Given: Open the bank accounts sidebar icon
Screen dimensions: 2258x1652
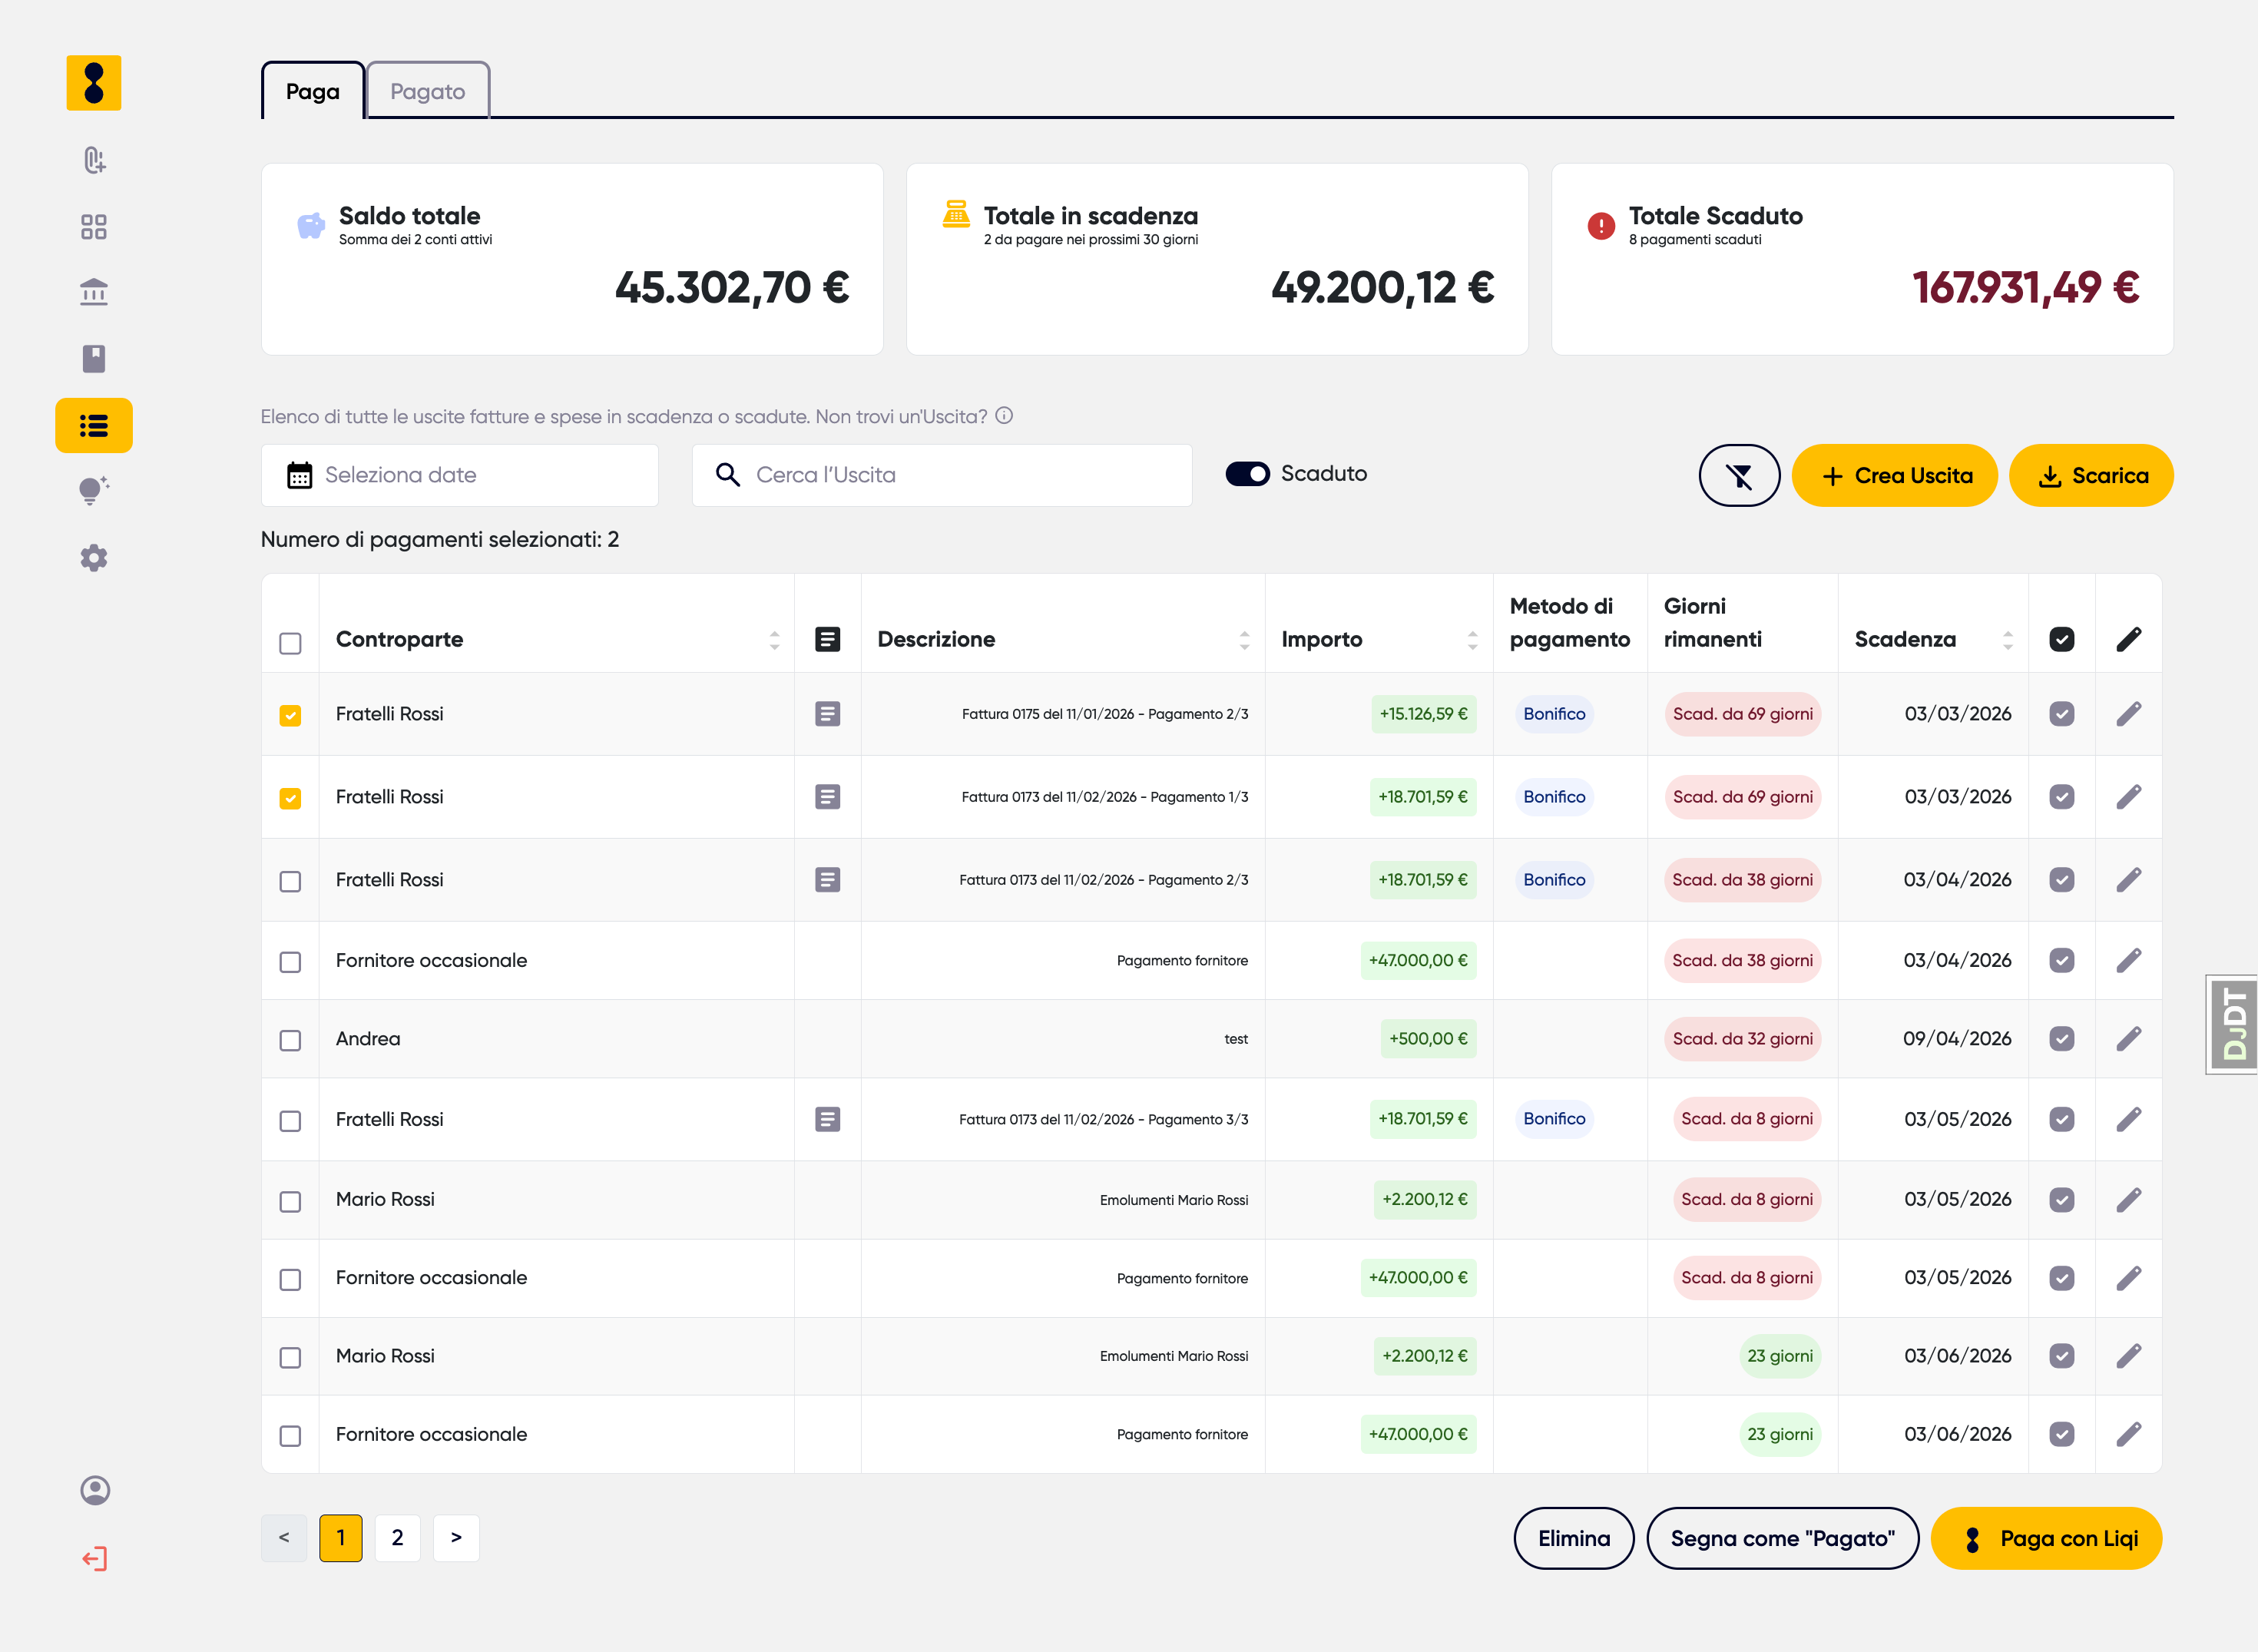Looking at the screenshot, I should click(x=94, y=292).
